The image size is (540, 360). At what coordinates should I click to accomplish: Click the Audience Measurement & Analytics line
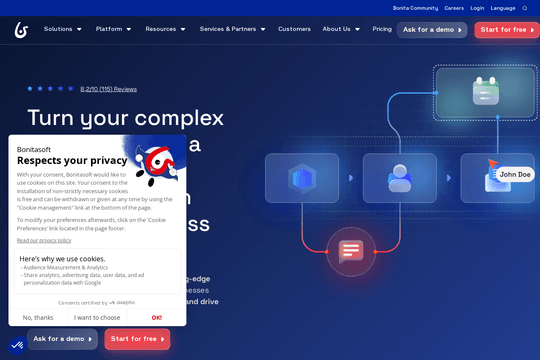(64, 267)
